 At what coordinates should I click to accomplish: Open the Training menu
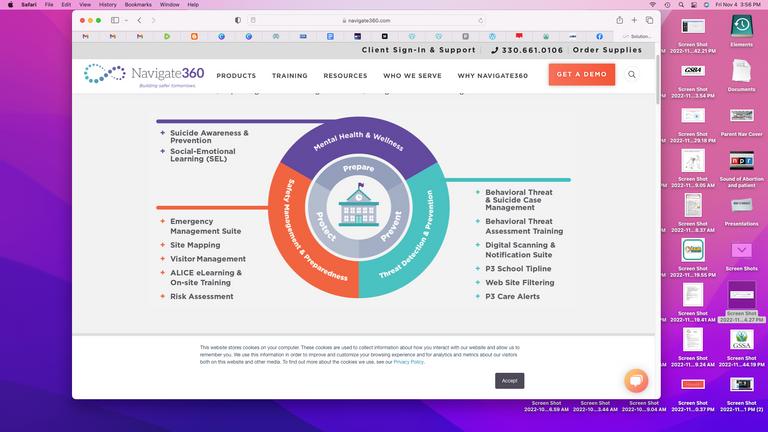coord(289,75)
